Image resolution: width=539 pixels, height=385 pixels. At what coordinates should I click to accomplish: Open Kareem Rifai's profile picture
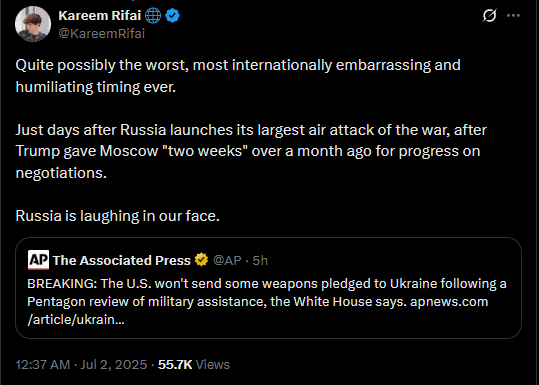click(33, 24)
